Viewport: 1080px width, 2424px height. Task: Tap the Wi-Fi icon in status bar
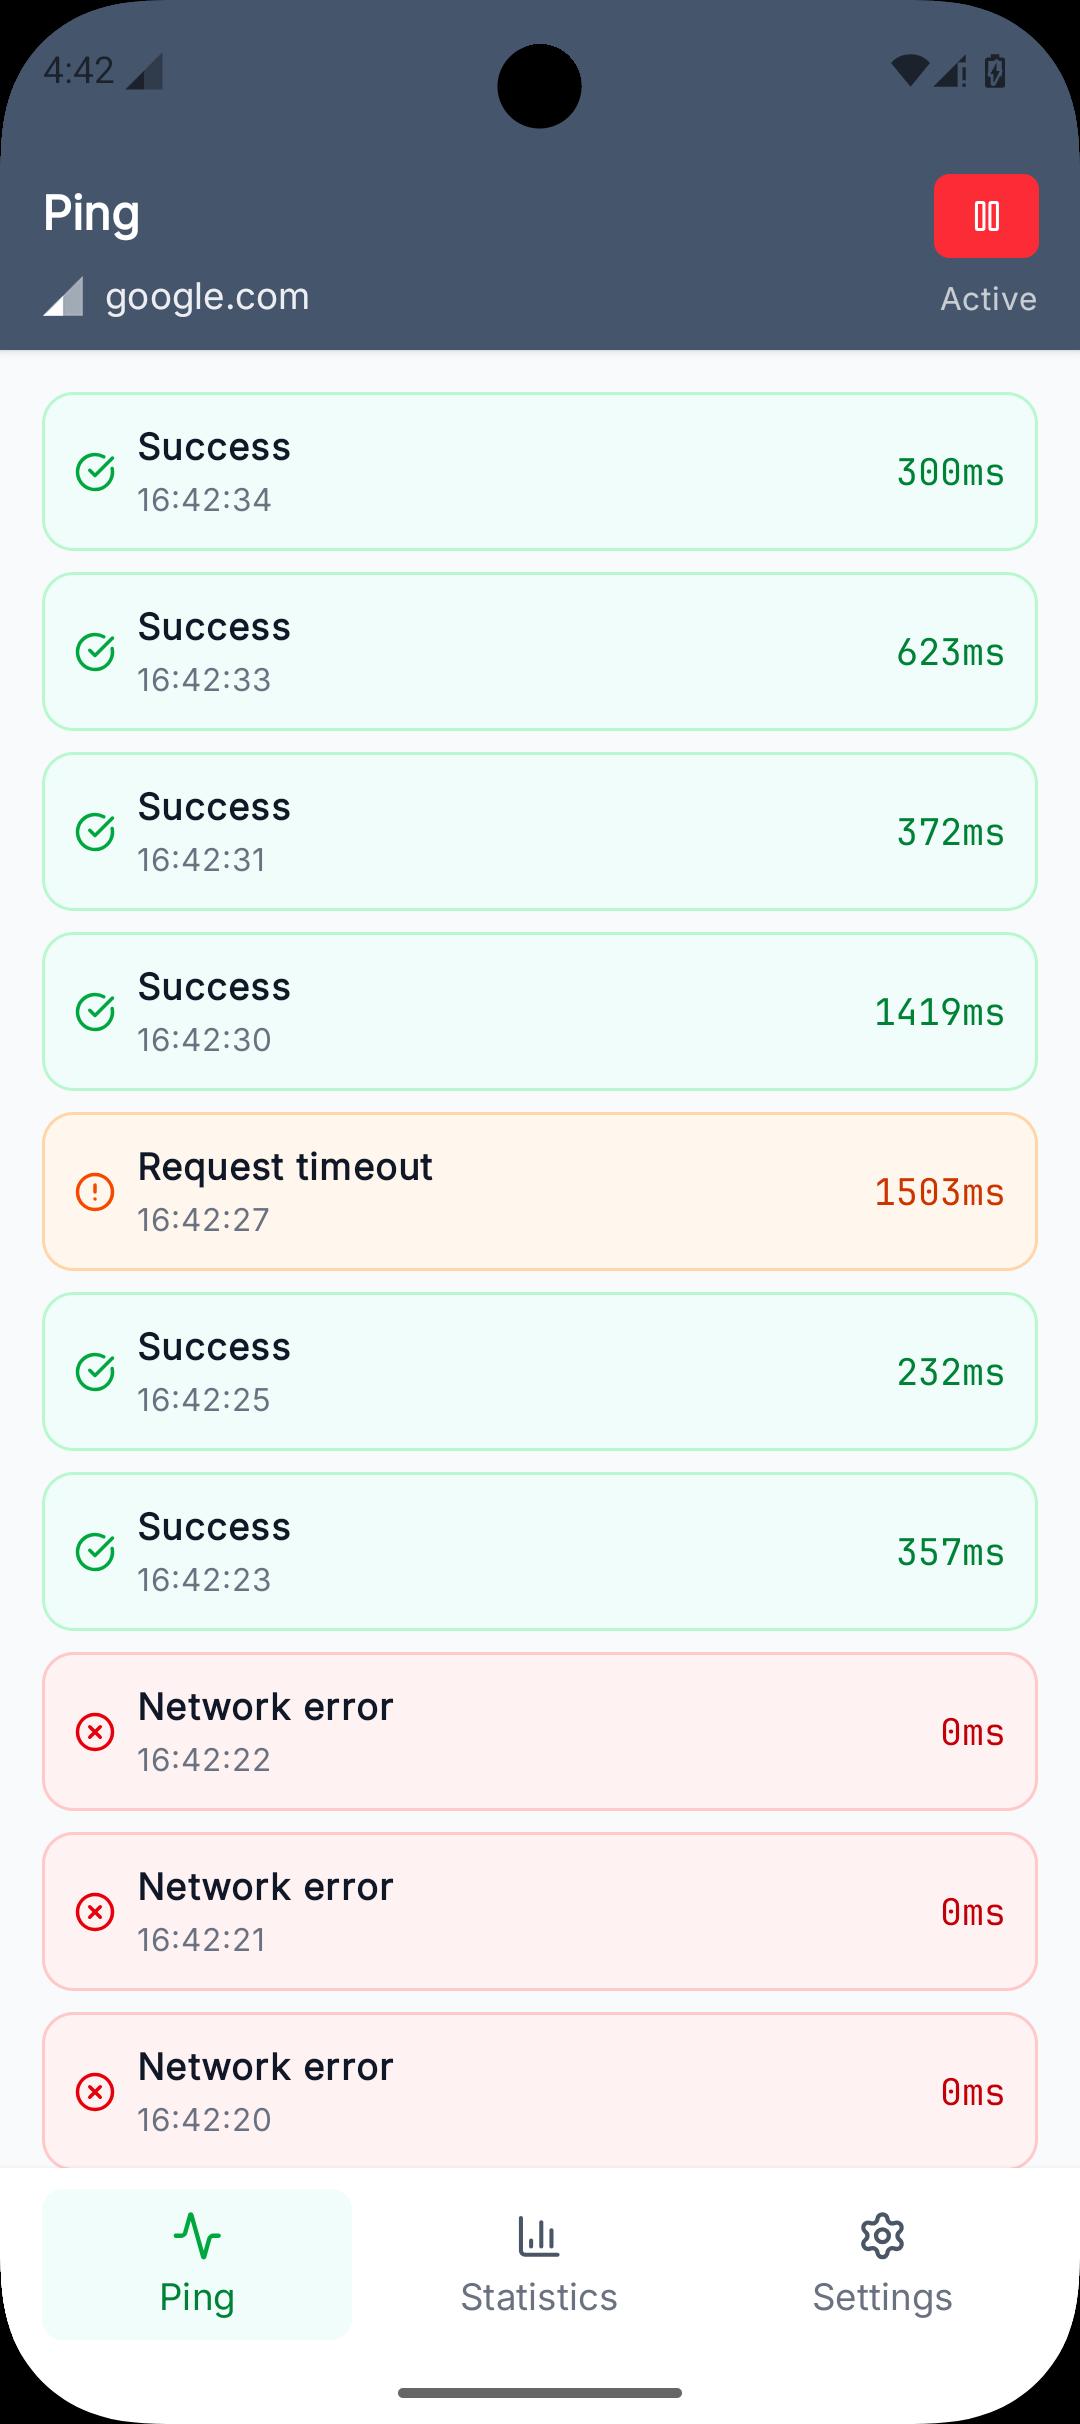tap(908, 71)
